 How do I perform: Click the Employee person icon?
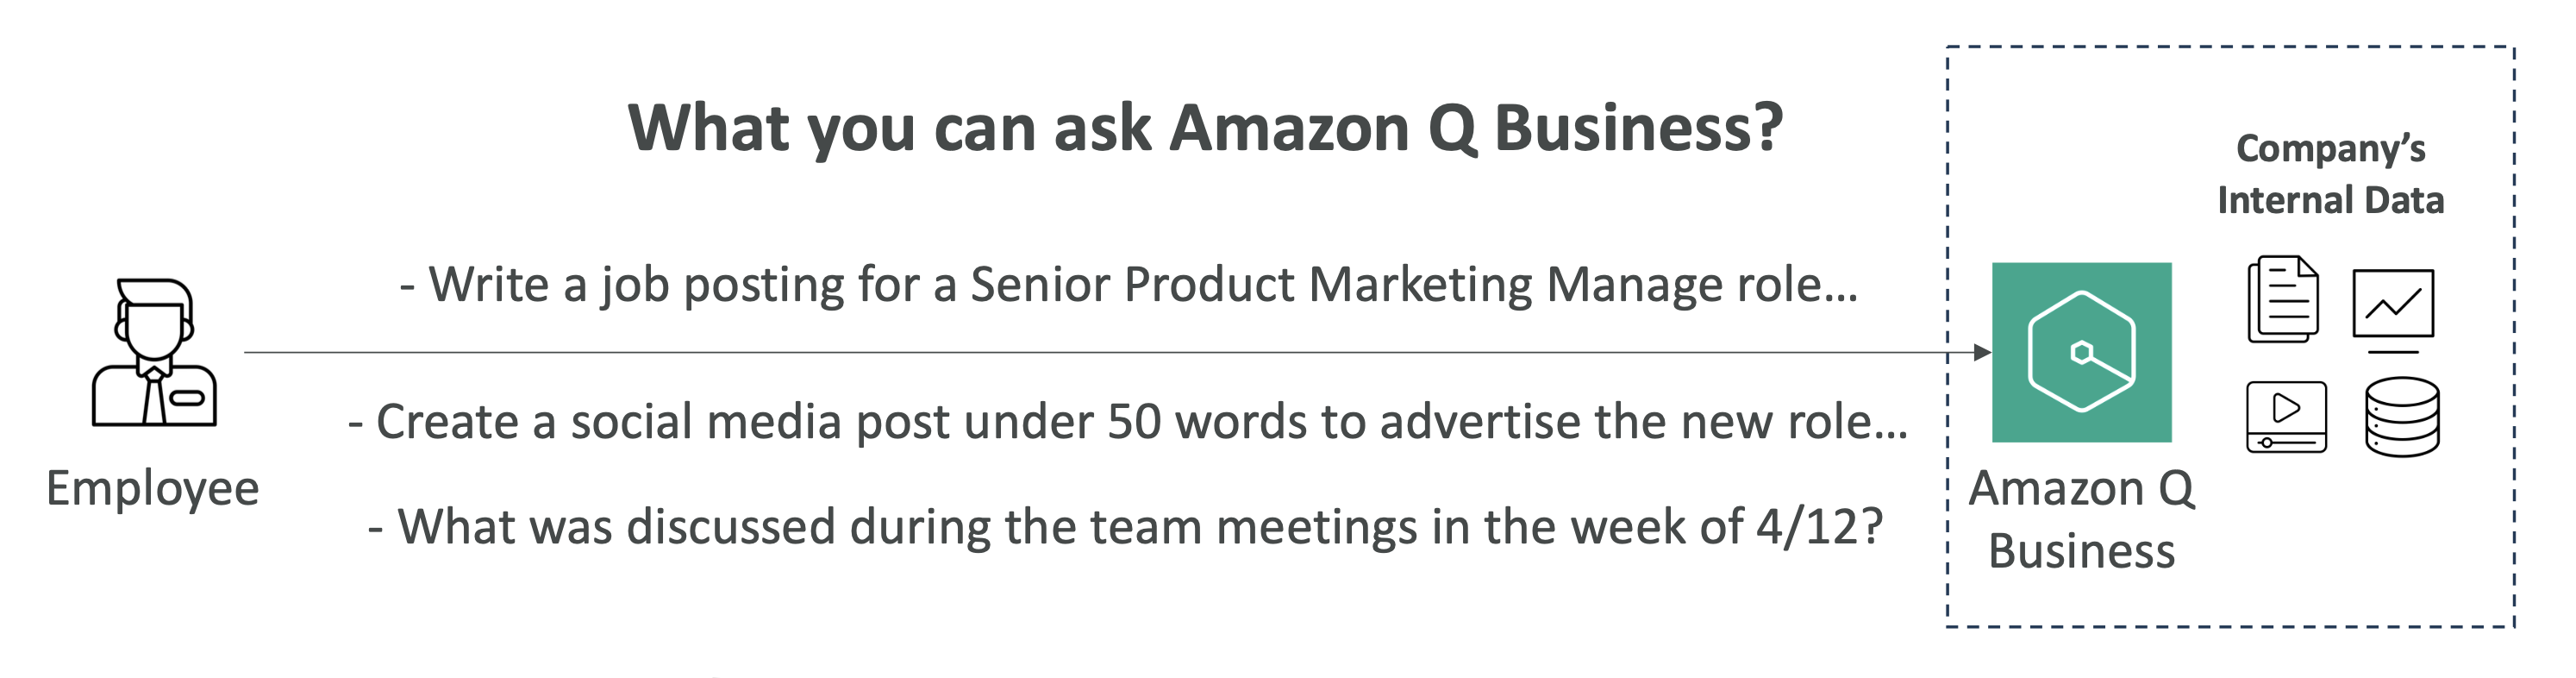(x=154, y=351)
